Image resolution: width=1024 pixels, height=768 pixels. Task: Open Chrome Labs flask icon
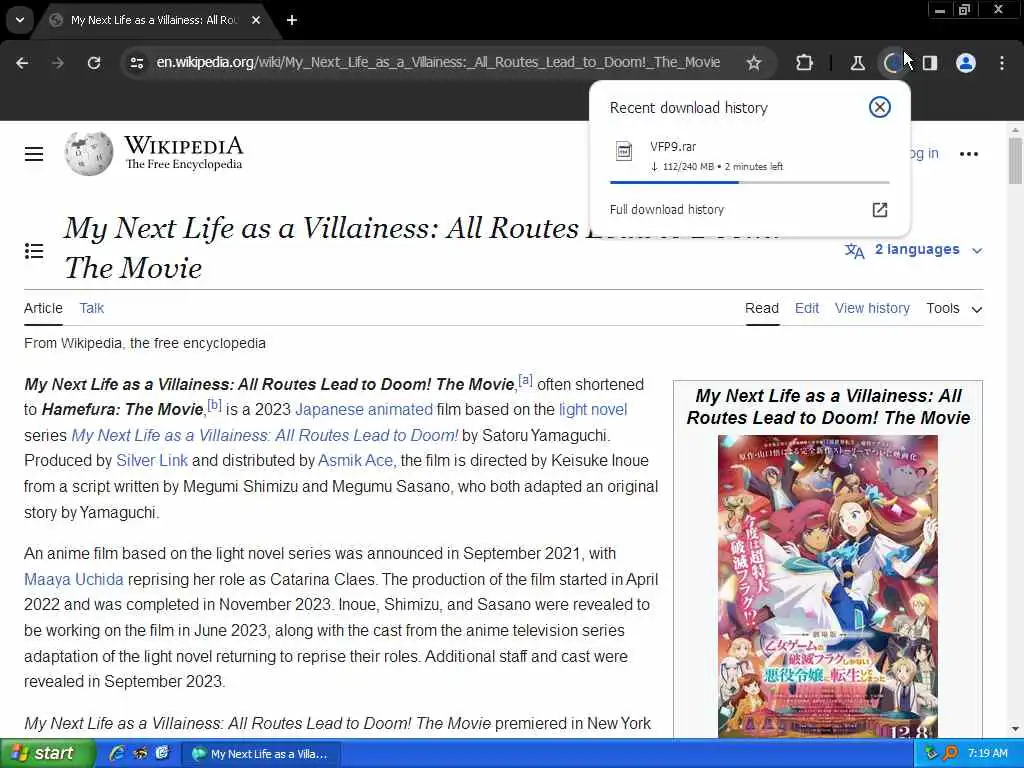[x=857, y=63]
